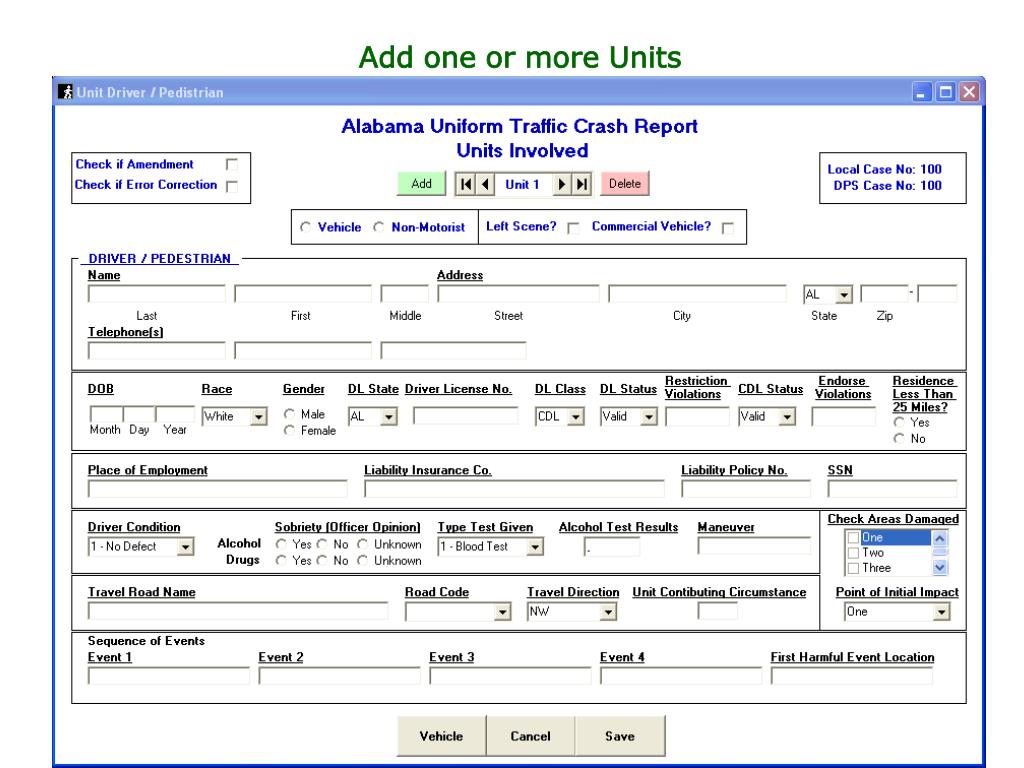The height and width of the screenshot is (768, 1024).
Task: Check the Commercial Vehicle? box
Action: coord(728,227)
